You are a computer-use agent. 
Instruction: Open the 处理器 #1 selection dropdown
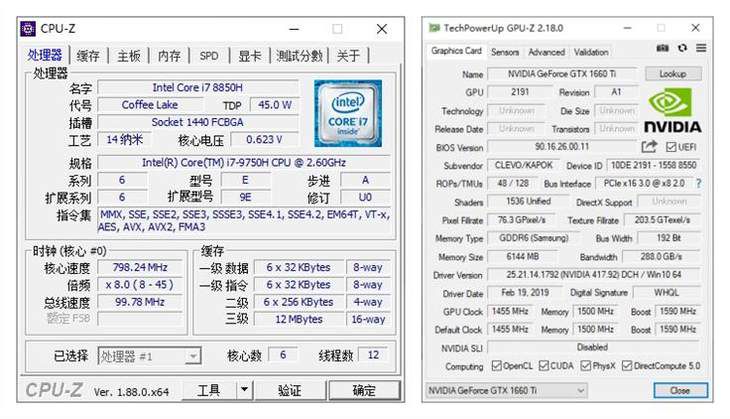pos(149,357)
